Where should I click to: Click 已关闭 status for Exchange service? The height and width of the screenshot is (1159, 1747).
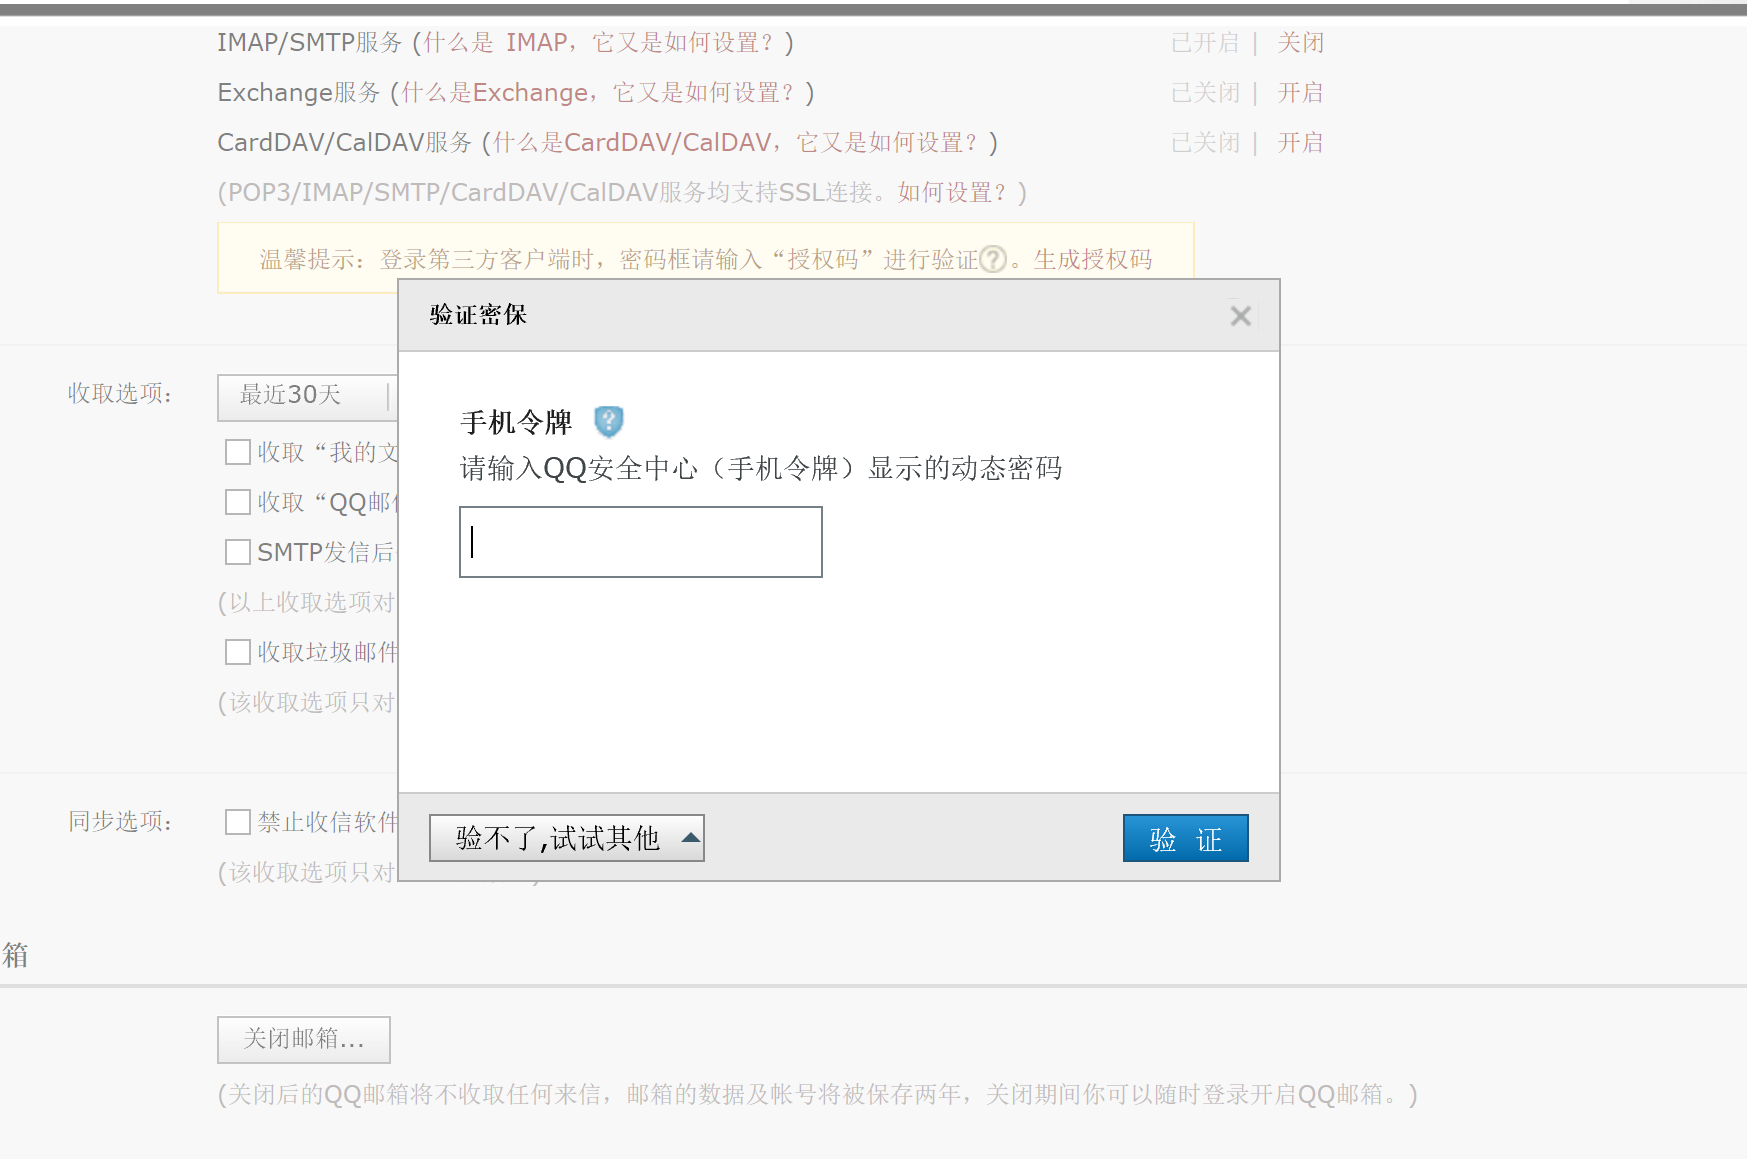point(1205,93)
